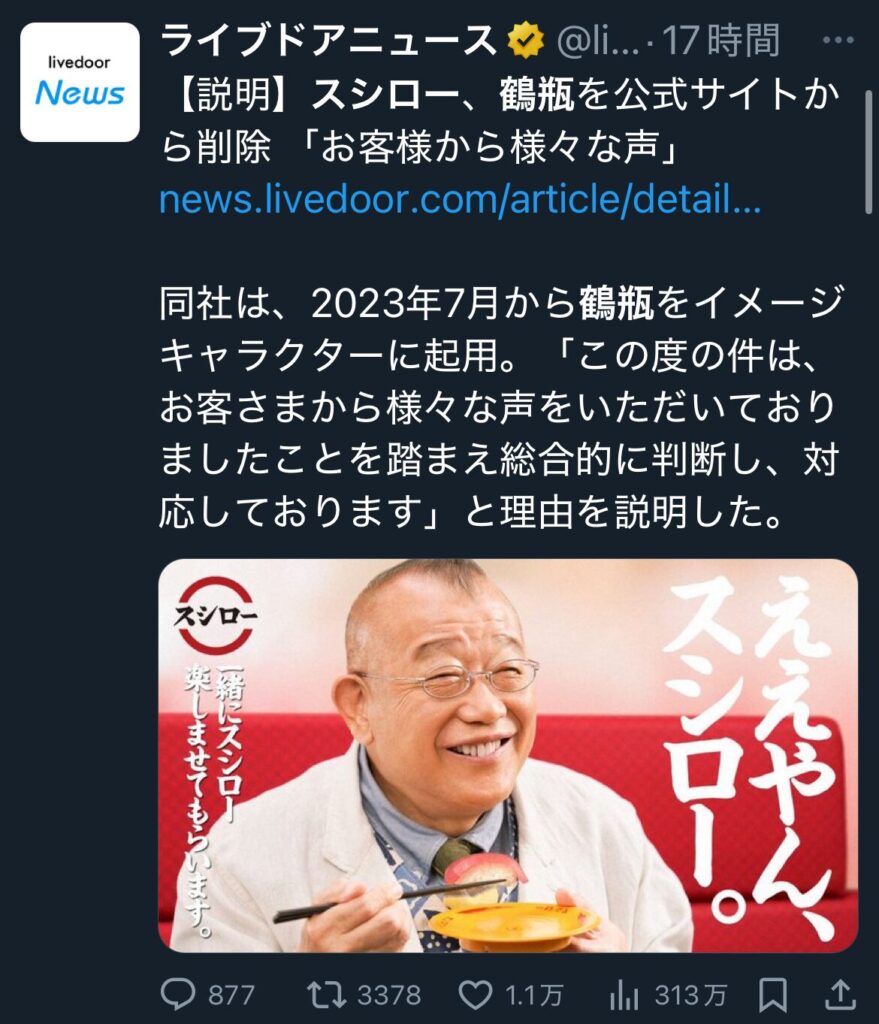This screenshot has height=1024, width=879.
Task: Share the post via upload icon
Action: point(840,995)
